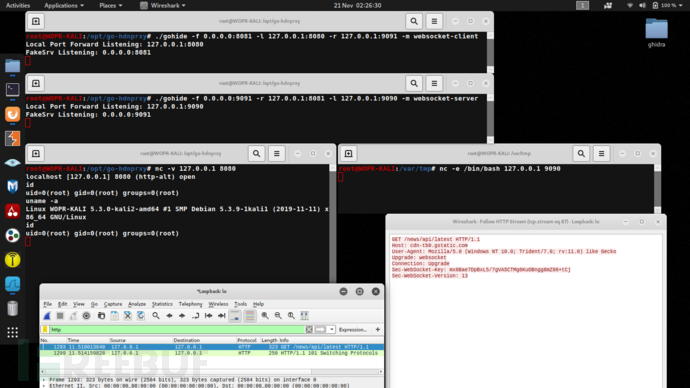Jump to the last packet icon
Image resolution: width=690 pixels, height=388 pixels.
[x=222, y=316]
